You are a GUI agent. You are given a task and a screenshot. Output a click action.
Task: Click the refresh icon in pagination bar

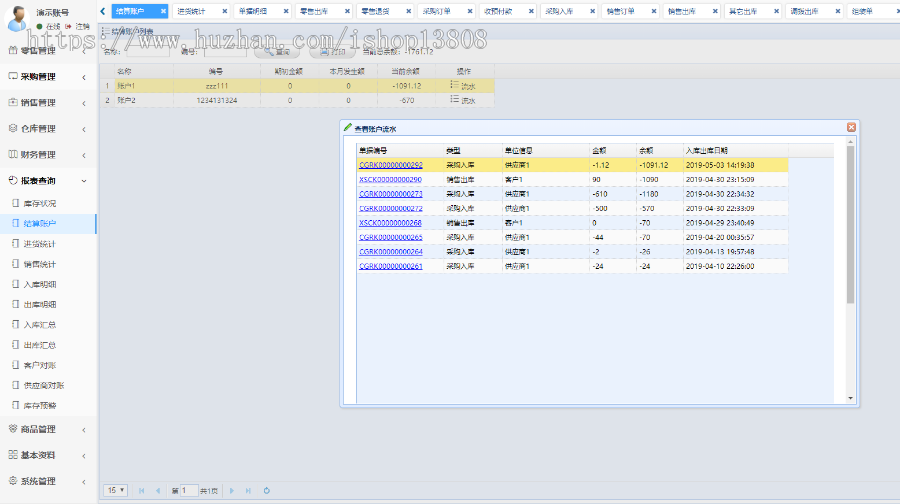pos(267,490)
